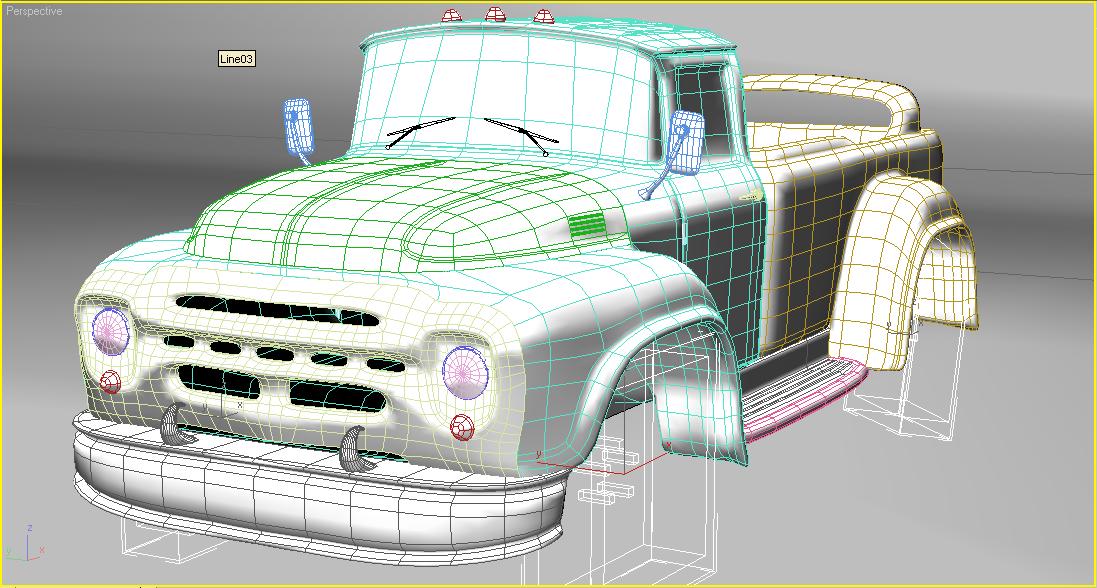Select the pink running board step
Image resolution: width=1097 pixels, height=588 pixels.
[810, 400]
